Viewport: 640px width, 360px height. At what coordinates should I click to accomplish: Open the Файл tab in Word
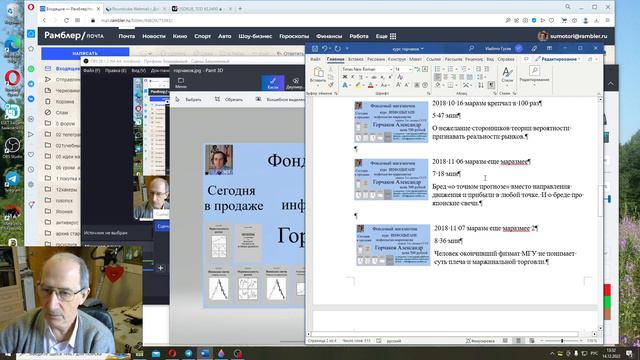(x=315, y=59)
